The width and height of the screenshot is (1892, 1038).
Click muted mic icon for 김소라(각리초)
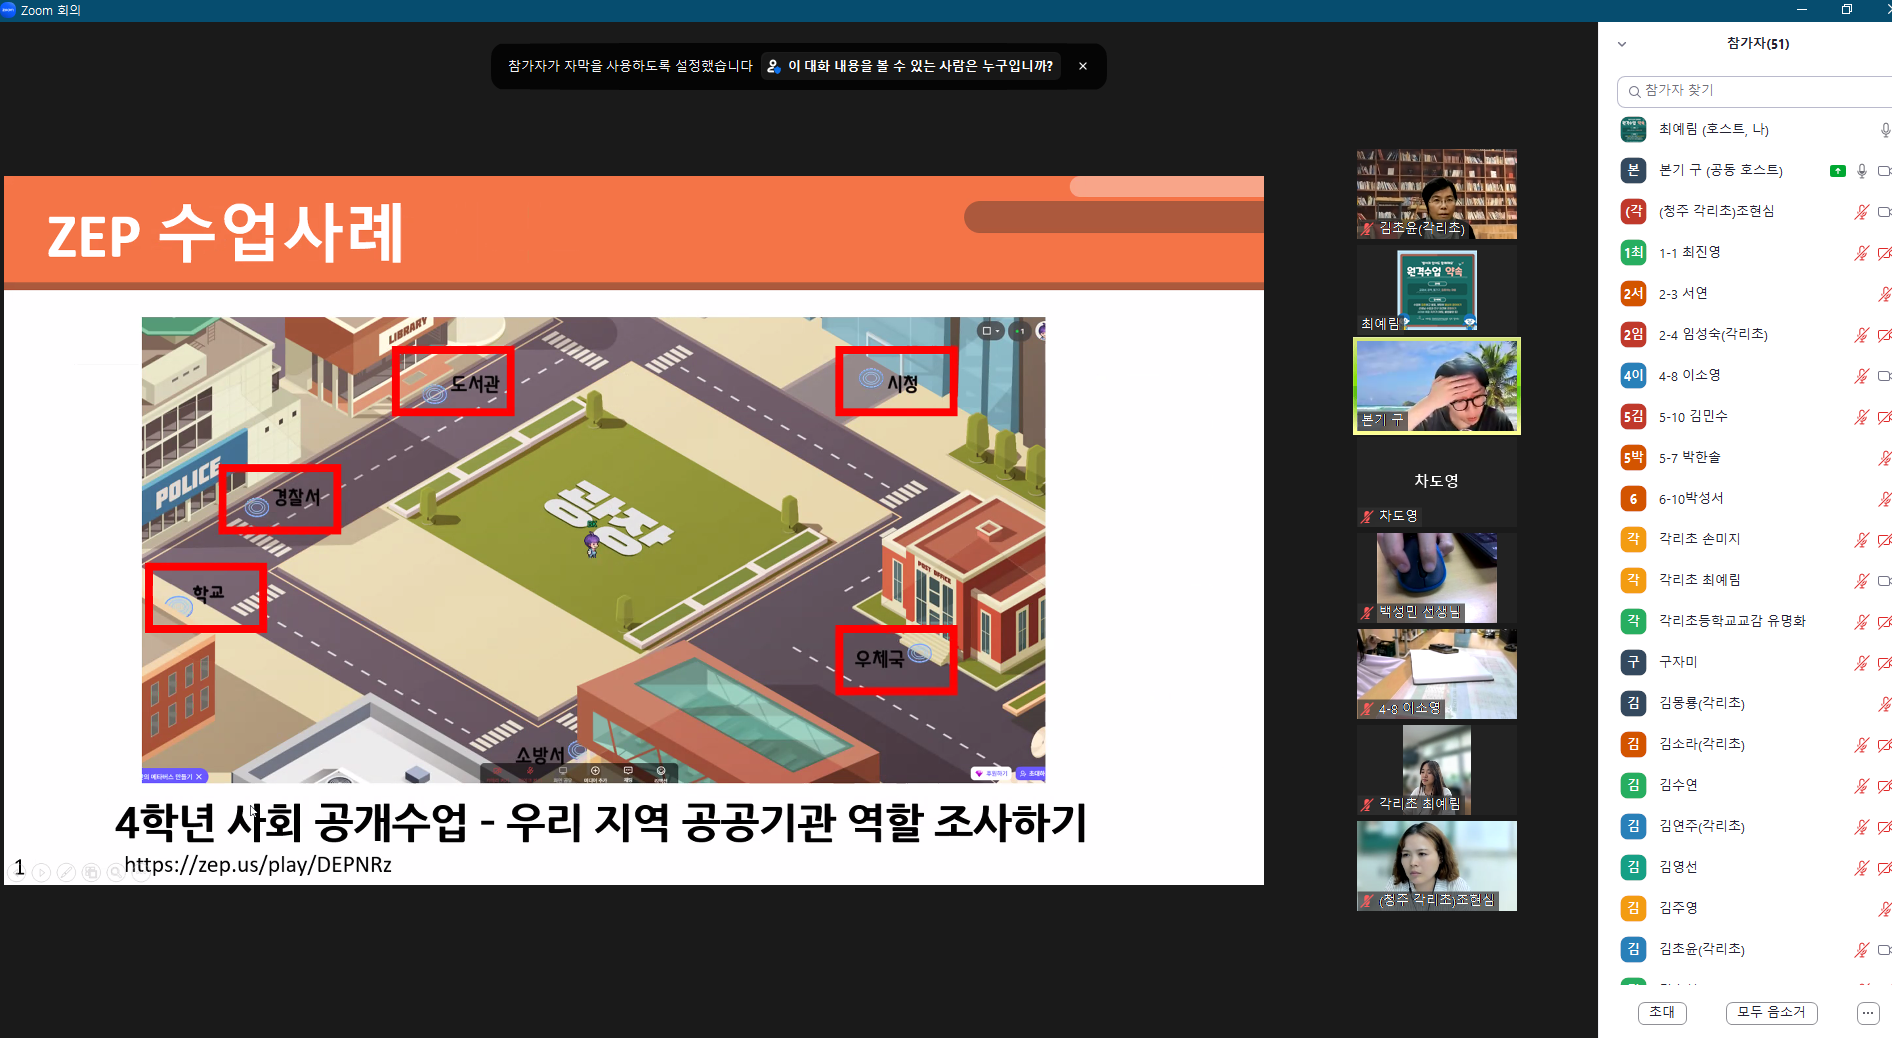[1862, 745]
